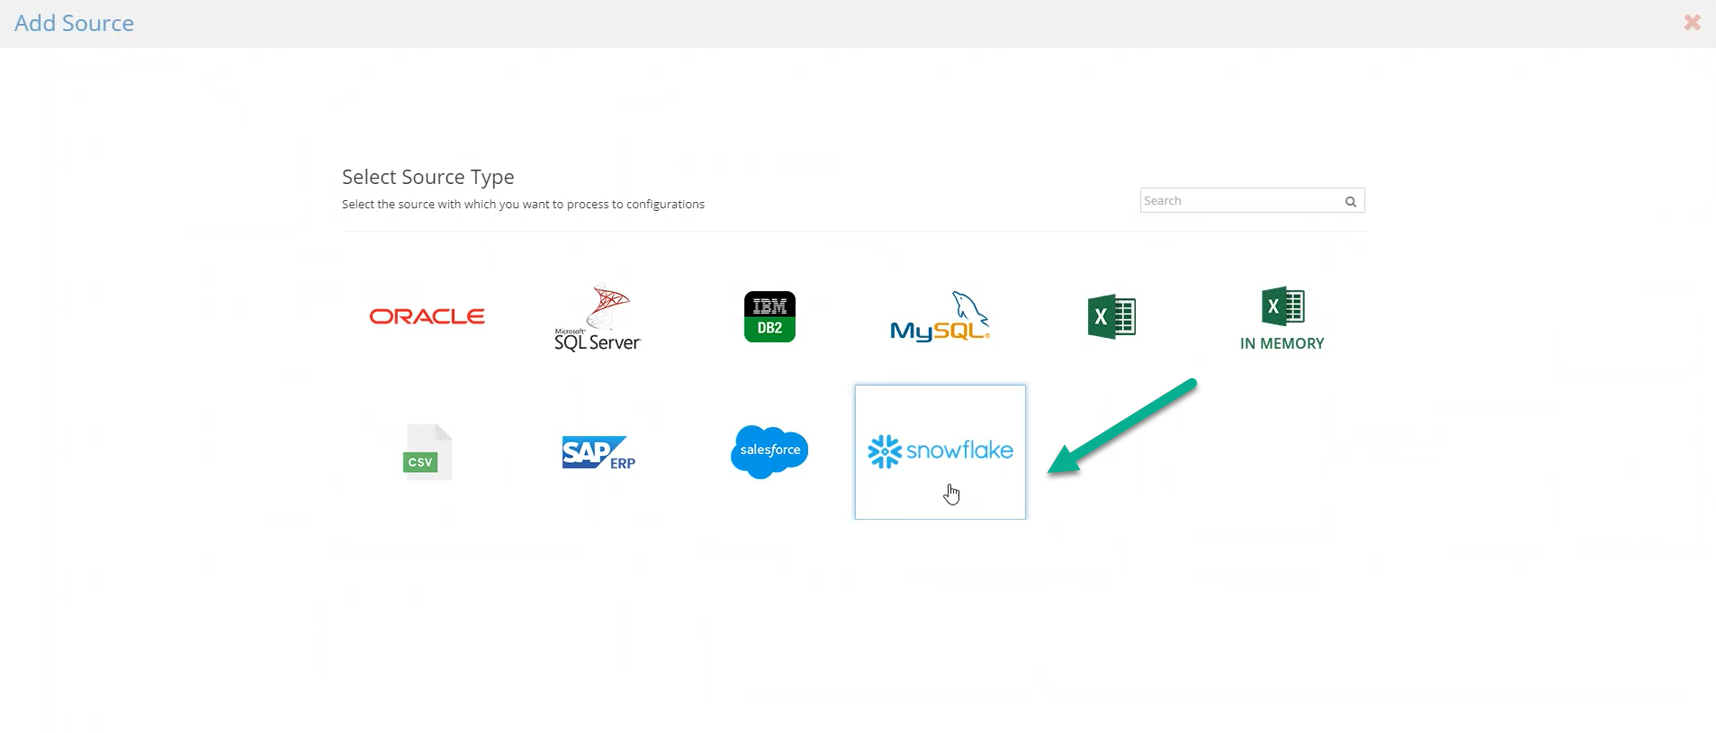Image resolution: width=1716 pixels, height=733 pixels.
Task: Pick the CSV file source
Action: pos(427,452)
